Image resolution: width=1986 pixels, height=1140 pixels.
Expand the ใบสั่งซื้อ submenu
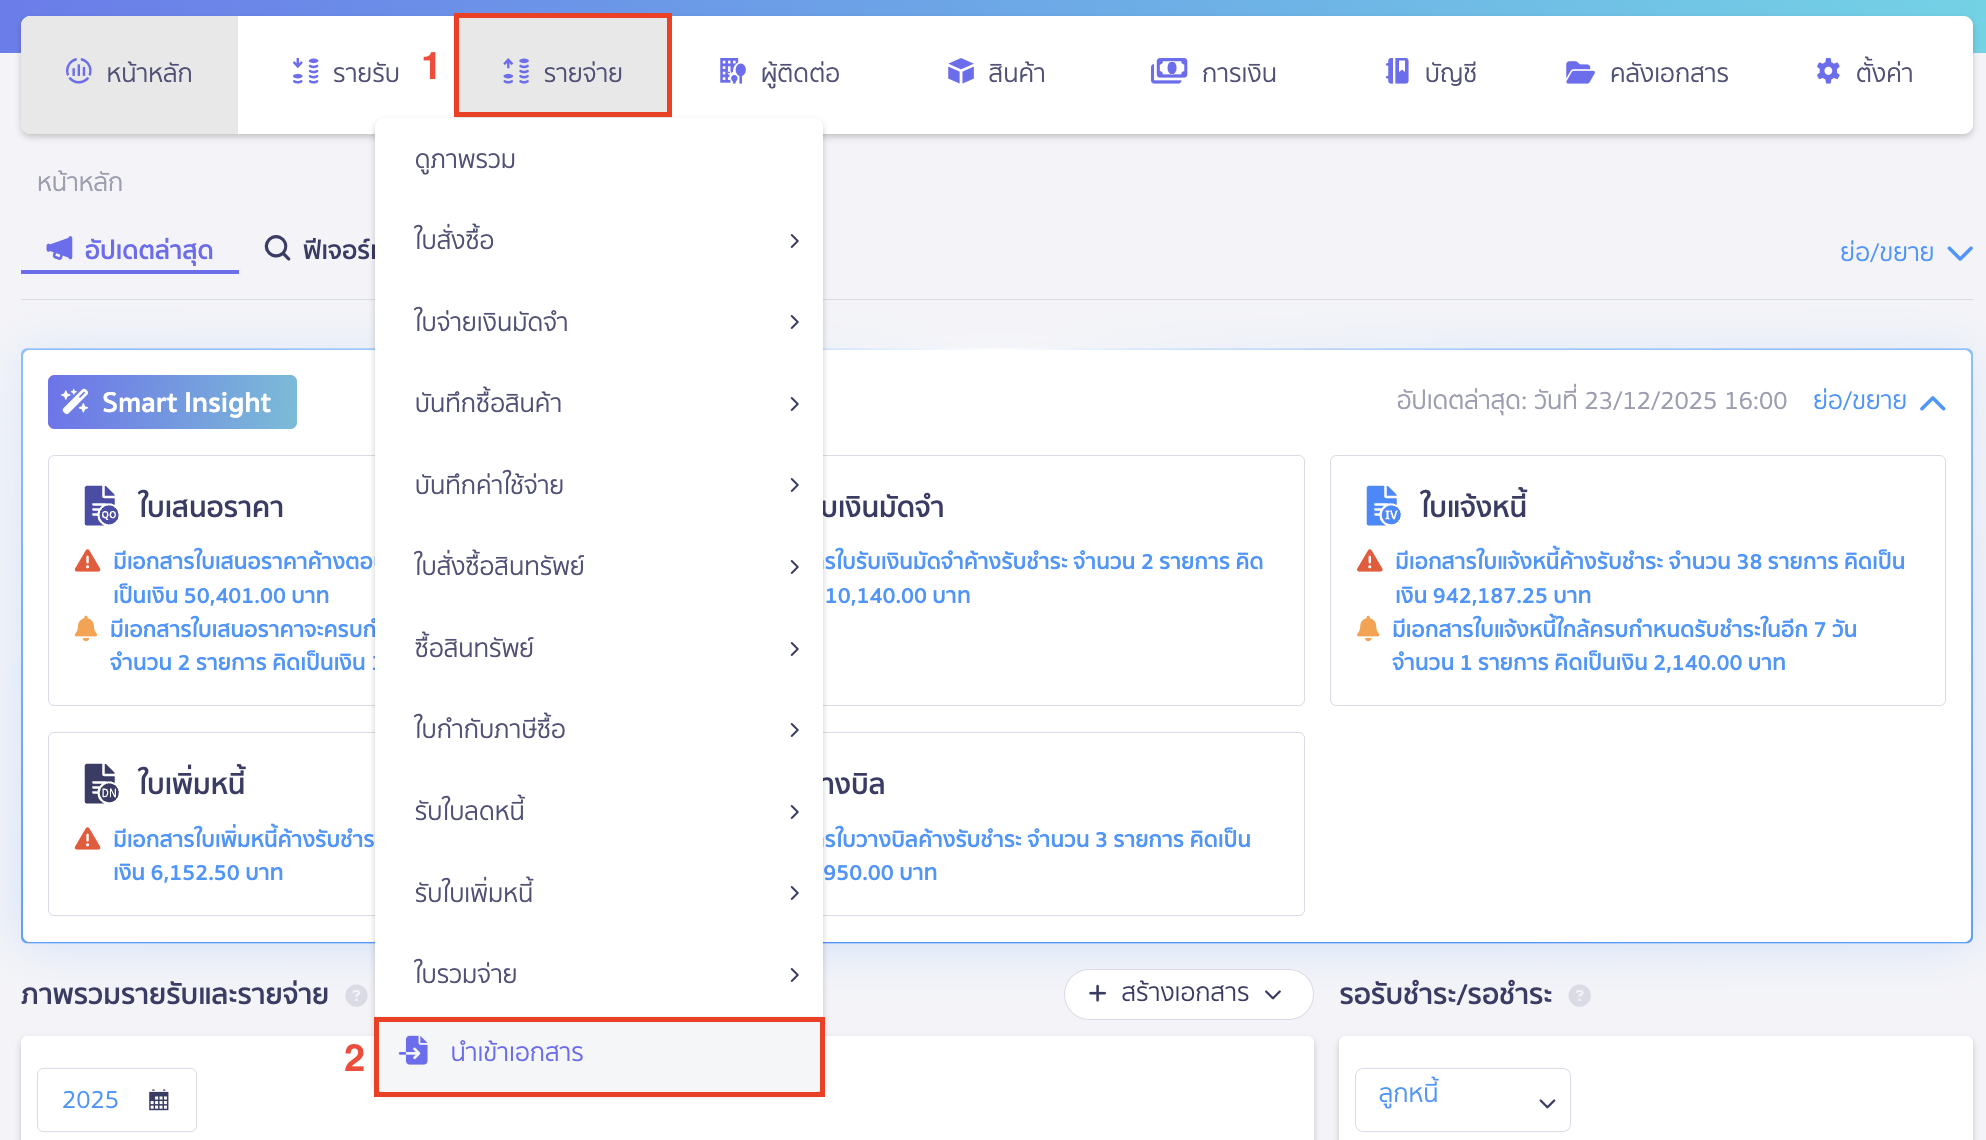(598, 240)
